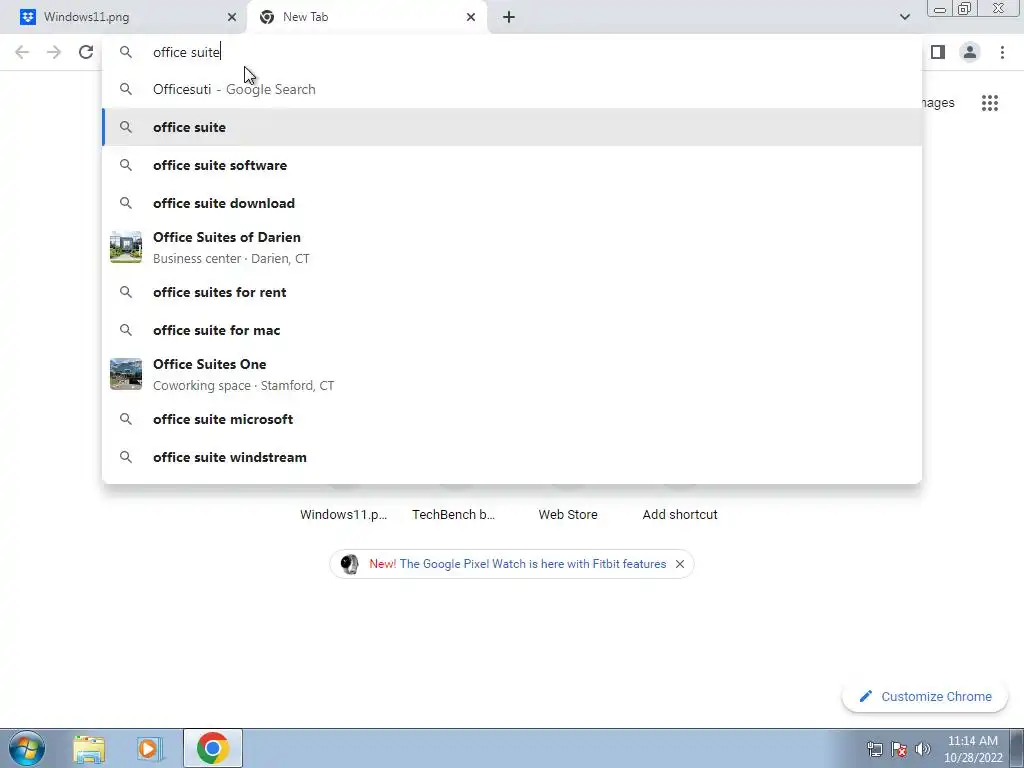1024x768 pixels.
Task: Open the 'Office Suites of Darien' suggestion
Action: (512, 248)
